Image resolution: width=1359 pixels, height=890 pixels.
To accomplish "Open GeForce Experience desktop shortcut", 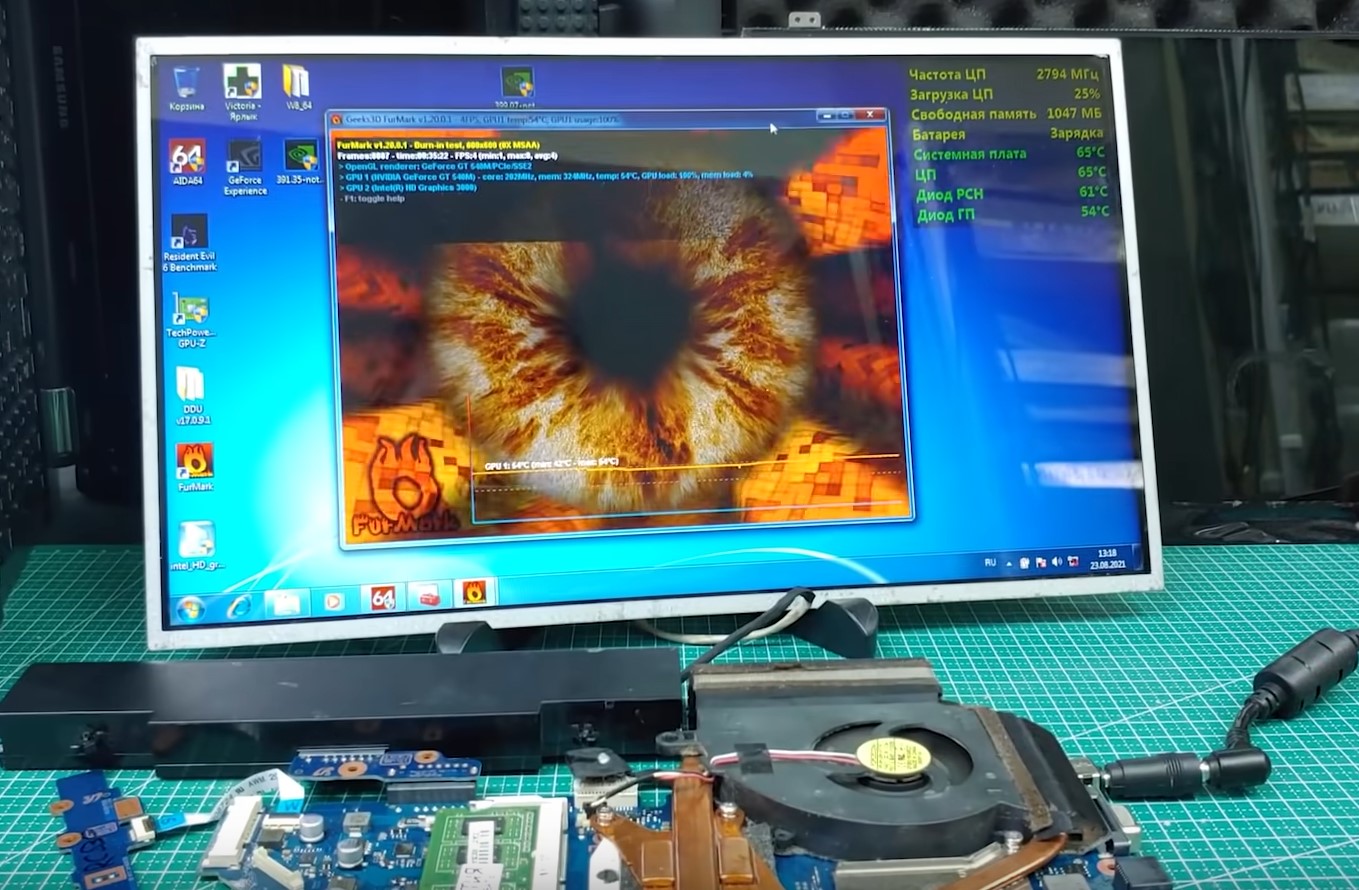I will [x=245, y=167].
